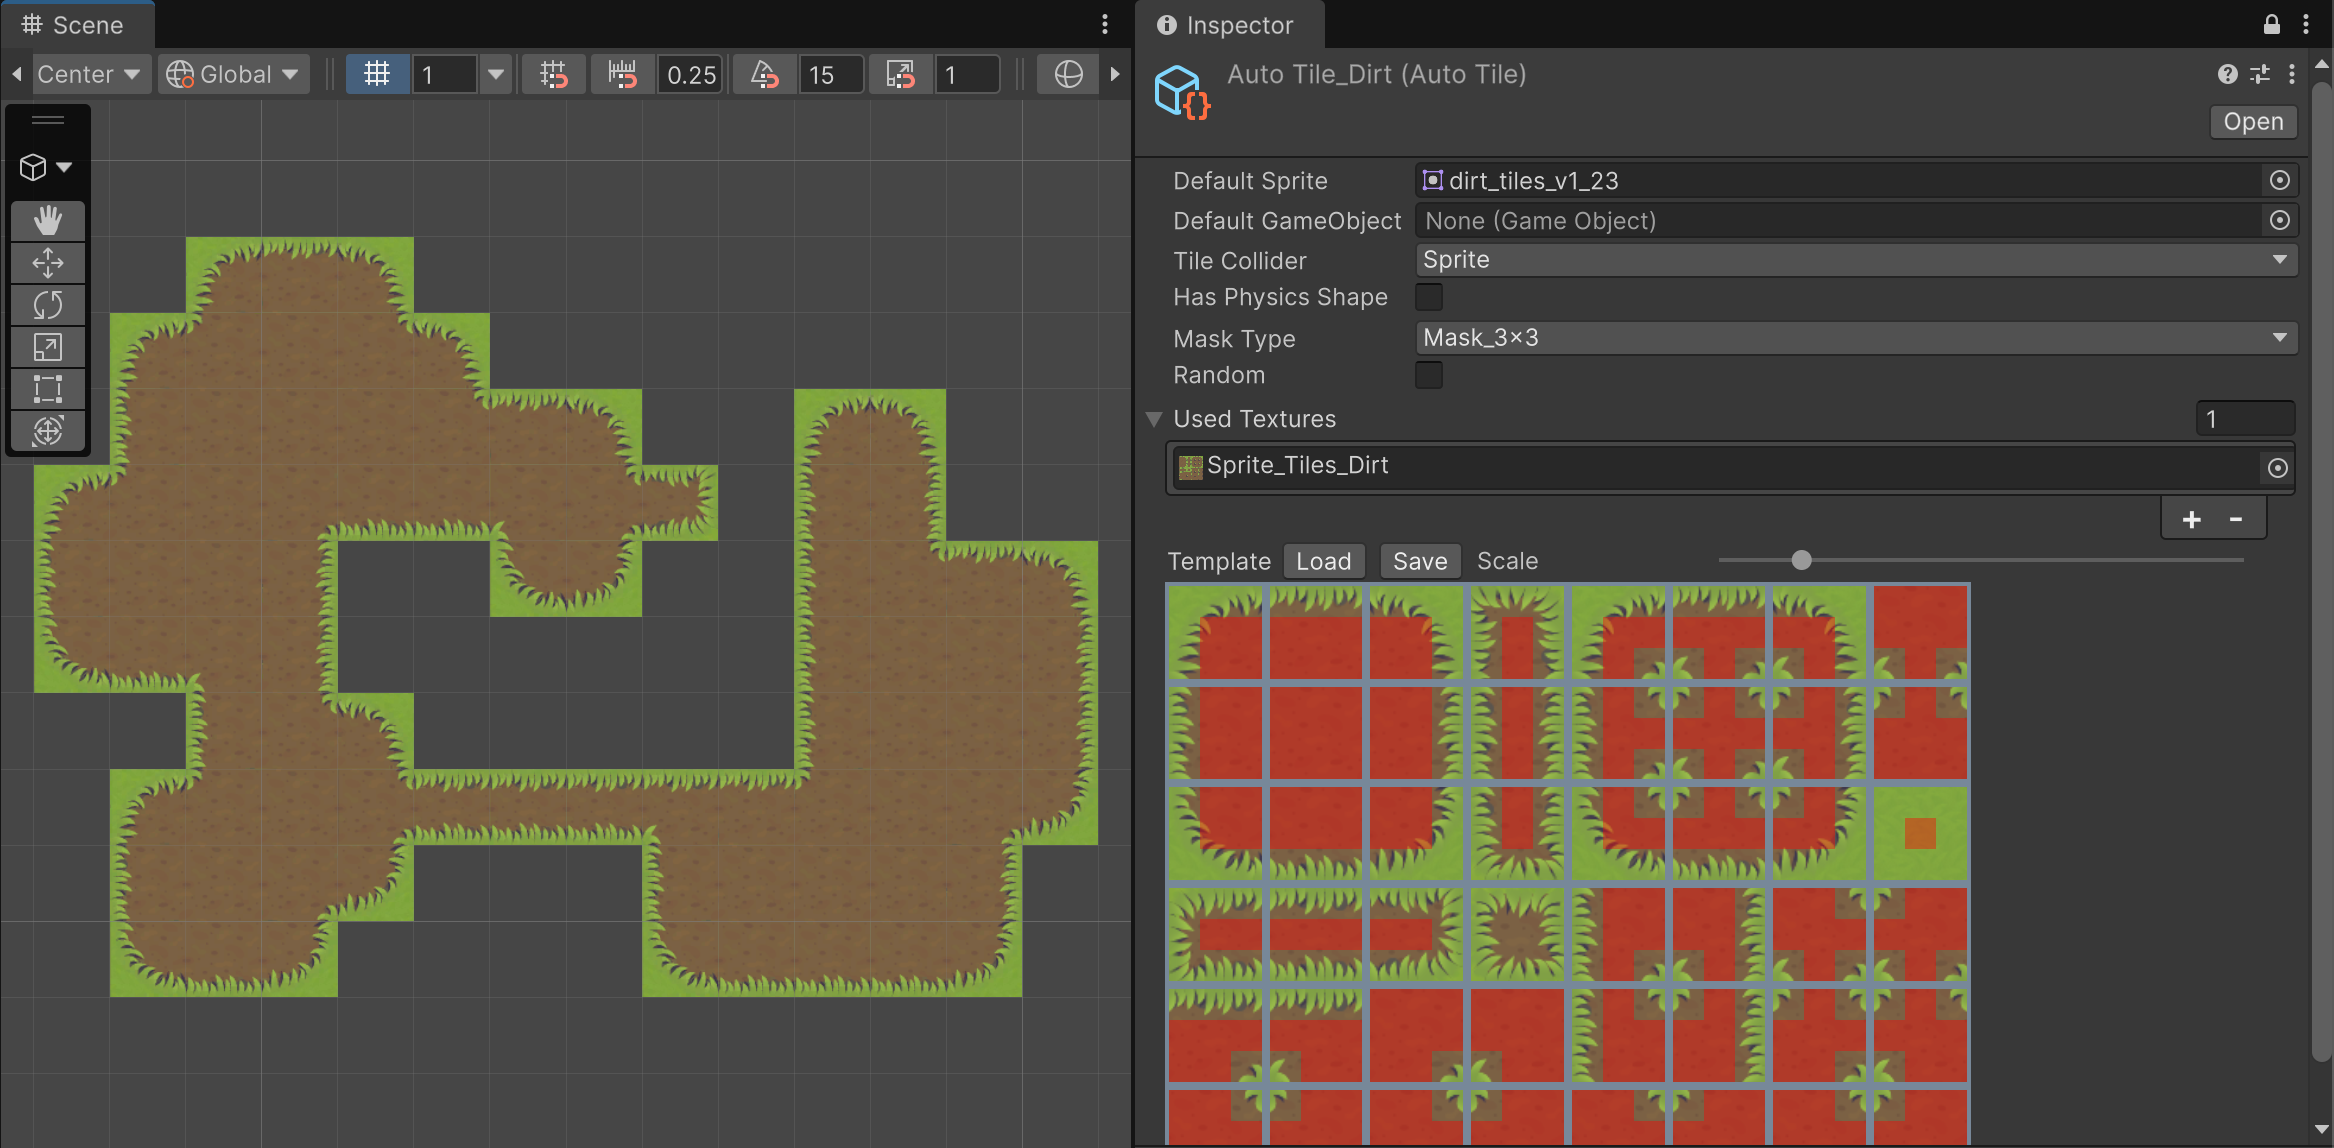Enable the Random checkbox
The image size is (2334, 1148).
tap(1429, 375)
